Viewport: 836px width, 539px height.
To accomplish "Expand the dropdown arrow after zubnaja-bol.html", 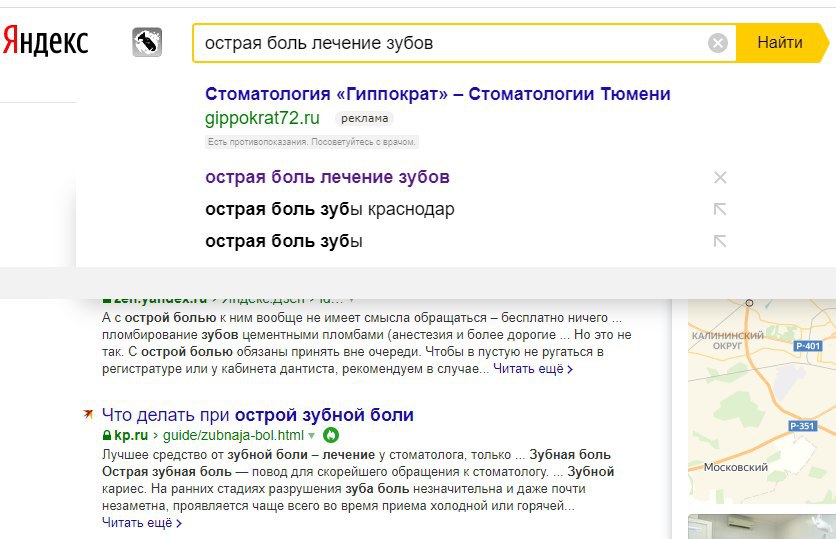I will tap(311, 436).
